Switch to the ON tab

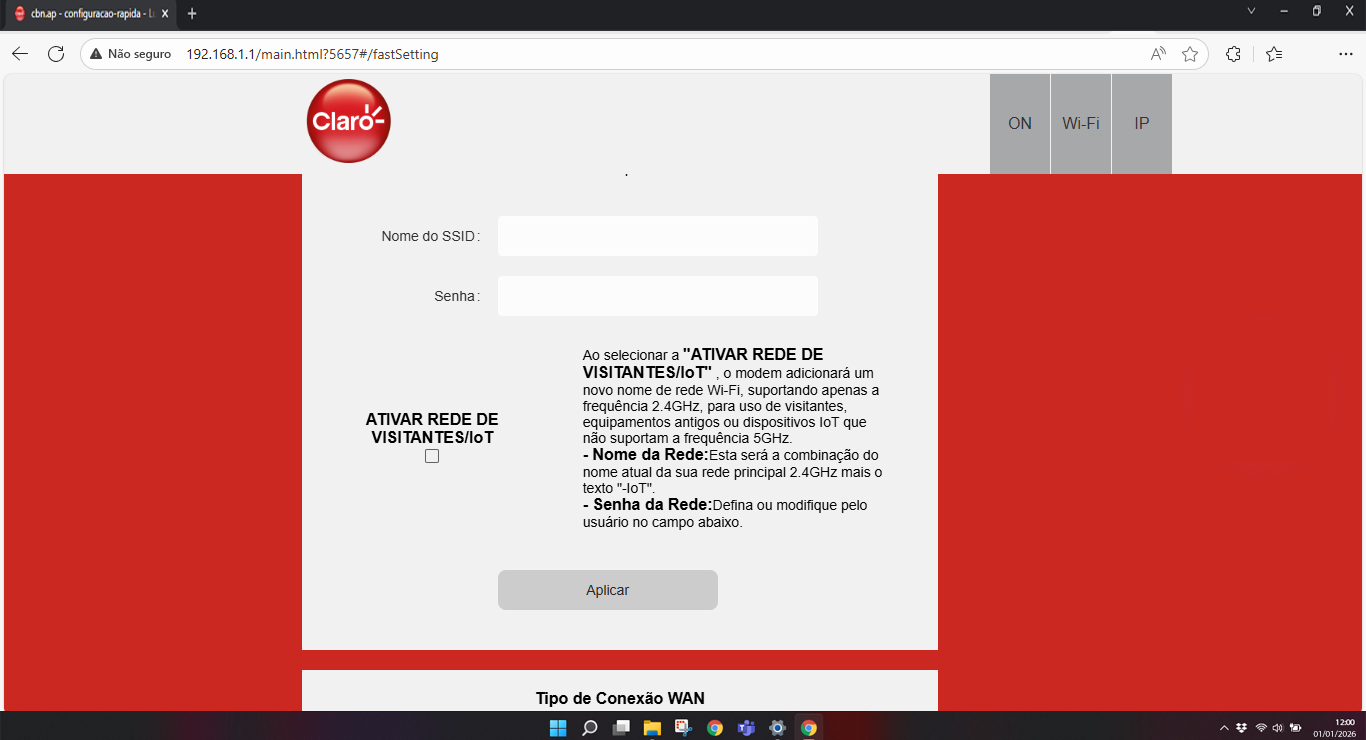(1020, 124)
